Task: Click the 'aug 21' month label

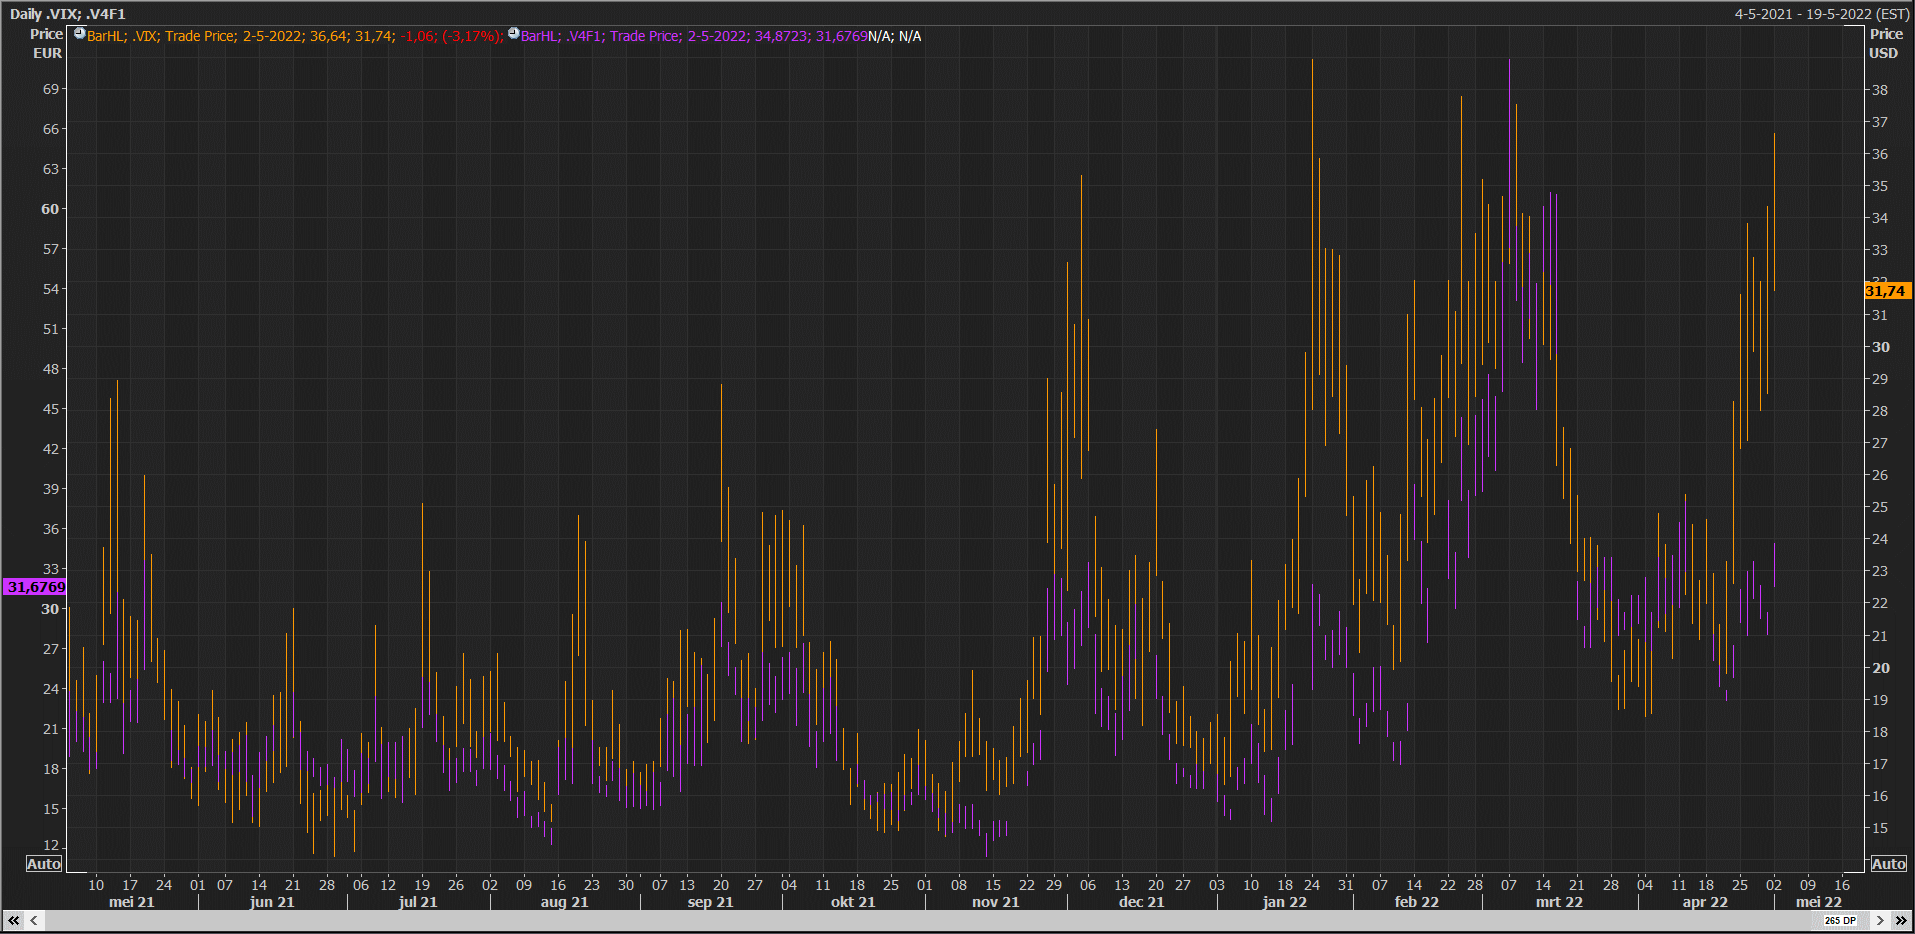Action: (x=565, y=902)
